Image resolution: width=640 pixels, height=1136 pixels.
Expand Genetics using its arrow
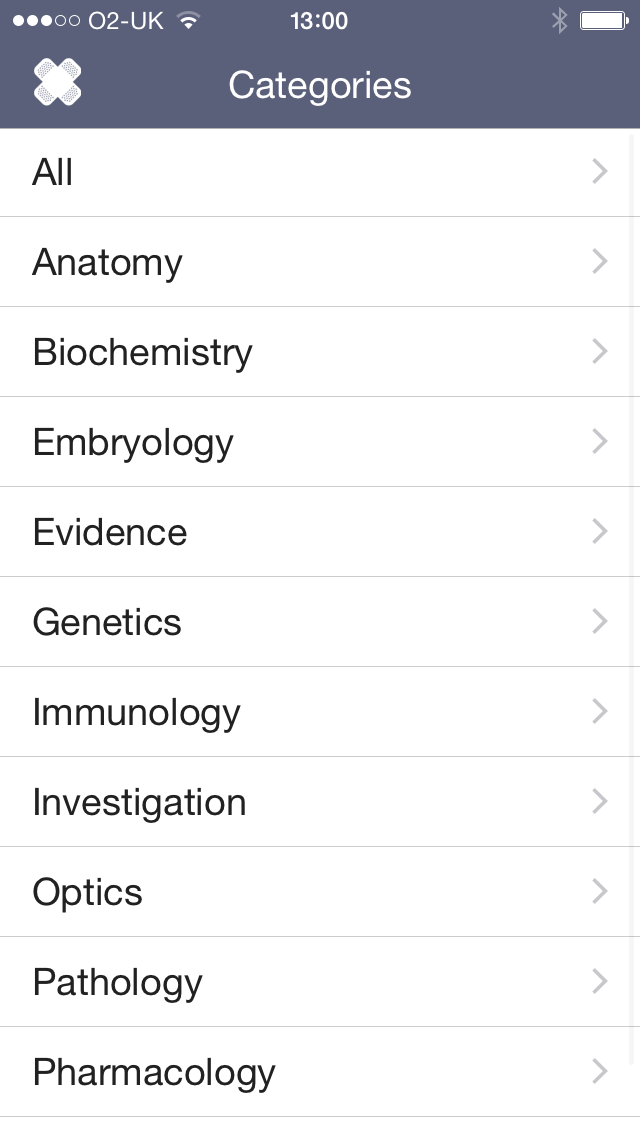tap(600, 621)
